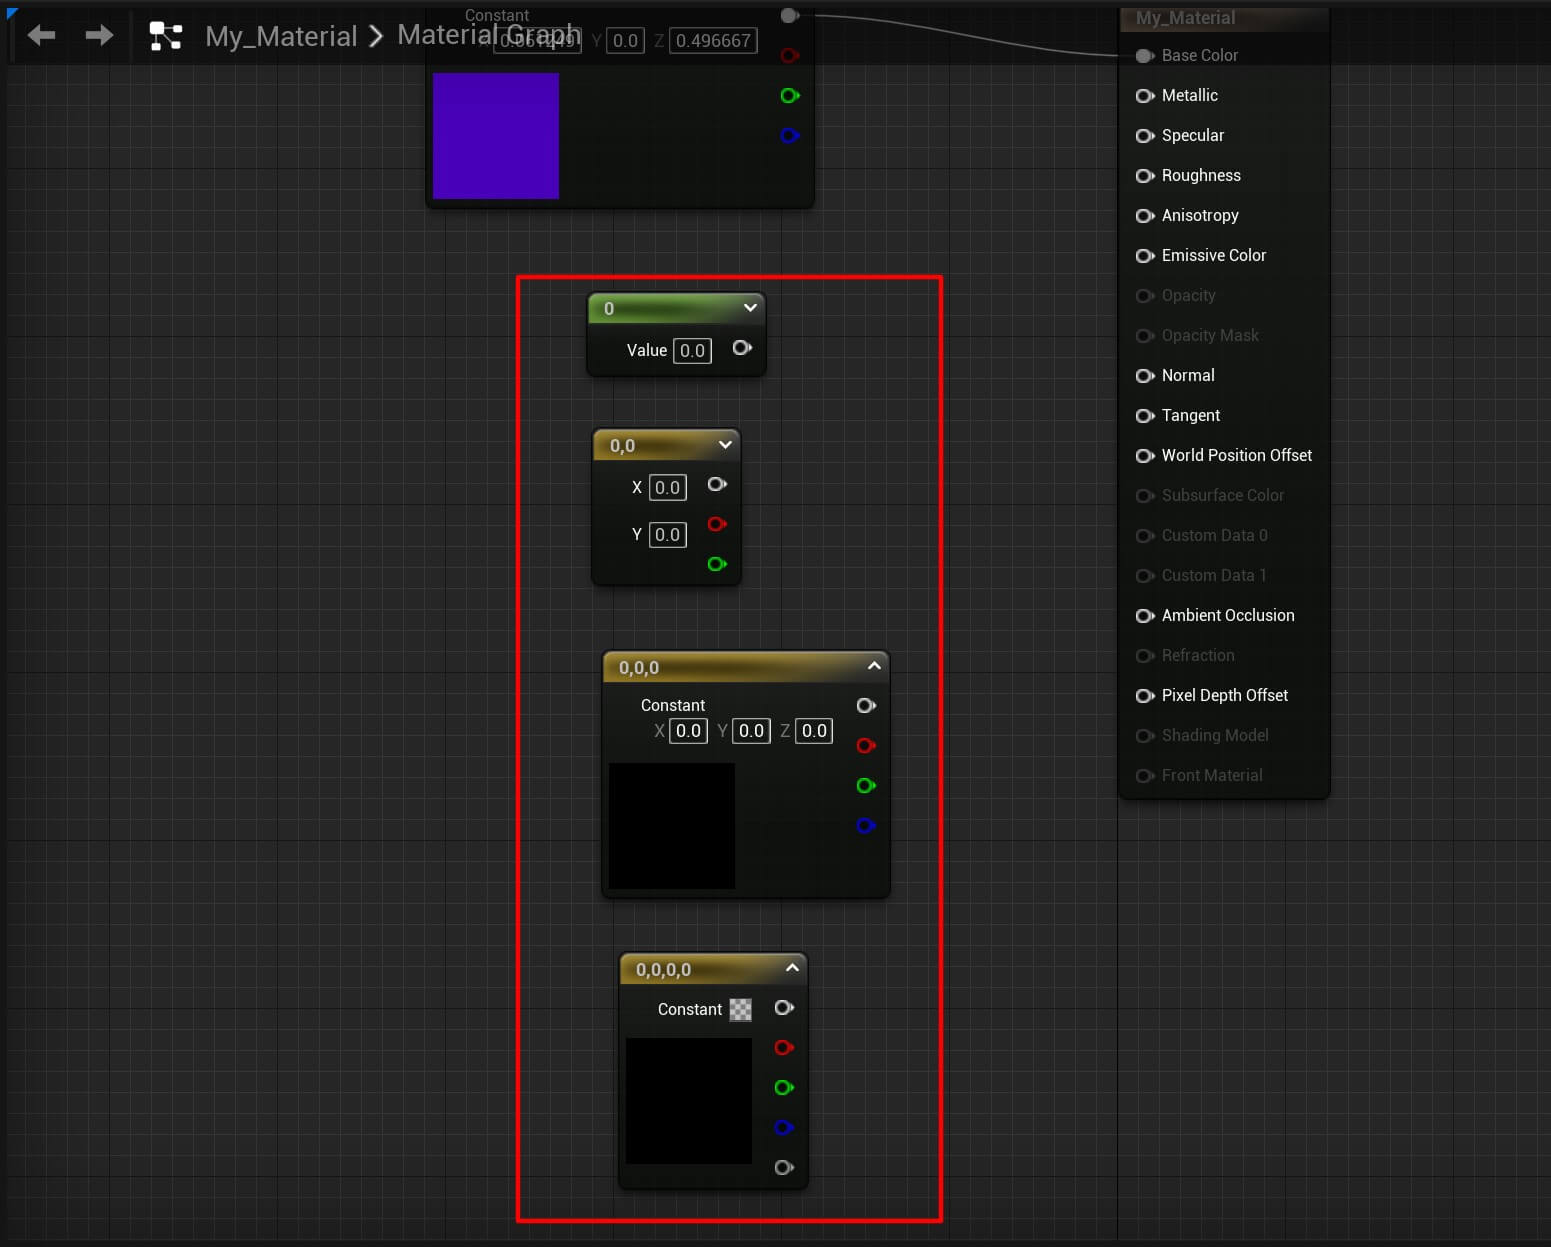Collapse the 0,0 node via its chevron
The image size is (1551, 1247).
click(725, 445)
